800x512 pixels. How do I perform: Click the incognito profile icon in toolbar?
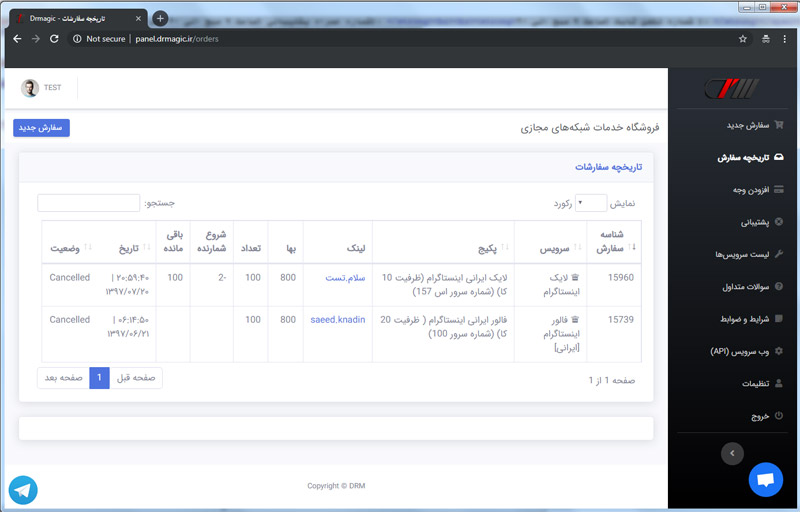[766, 39]
